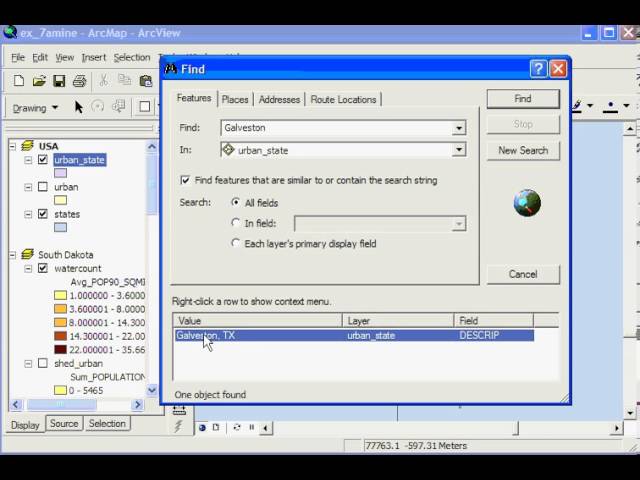
Task: Click the Paste clipboard icon
Action: pos(146,81)
